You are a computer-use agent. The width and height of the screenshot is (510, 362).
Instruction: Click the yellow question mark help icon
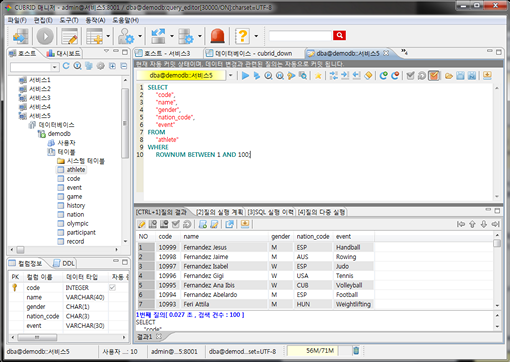tap(243, 36)
